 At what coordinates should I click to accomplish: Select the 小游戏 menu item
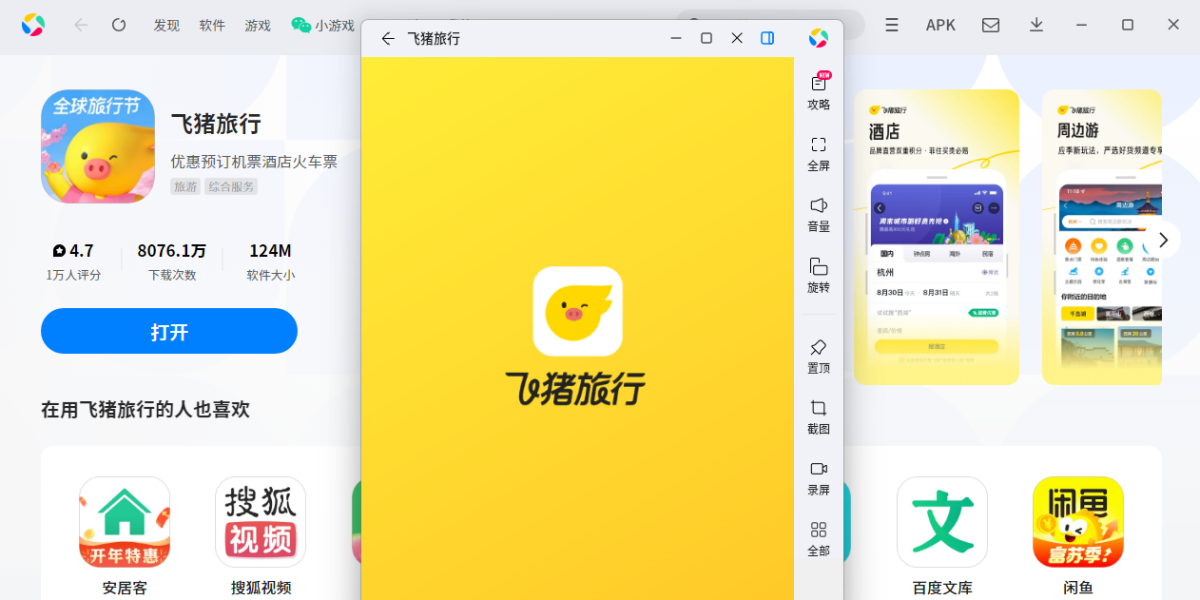pyautogui.click(x=323, y=25)
